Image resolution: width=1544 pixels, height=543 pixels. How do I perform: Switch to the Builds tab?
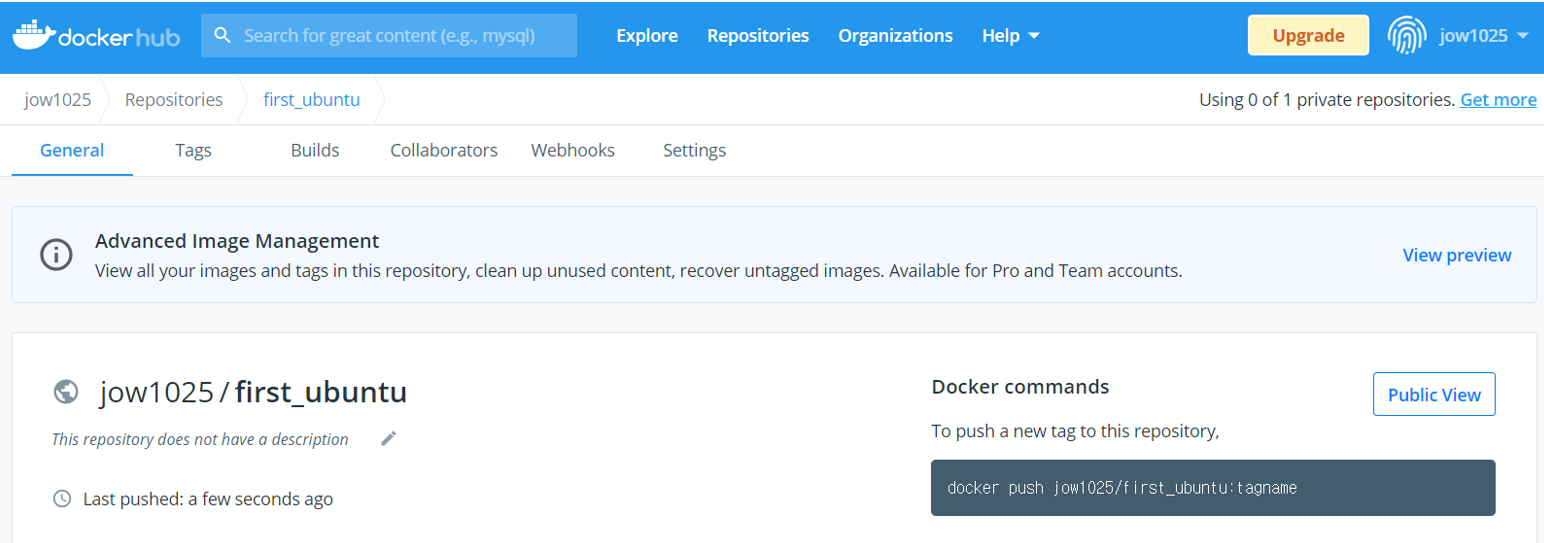click(315, 150)
